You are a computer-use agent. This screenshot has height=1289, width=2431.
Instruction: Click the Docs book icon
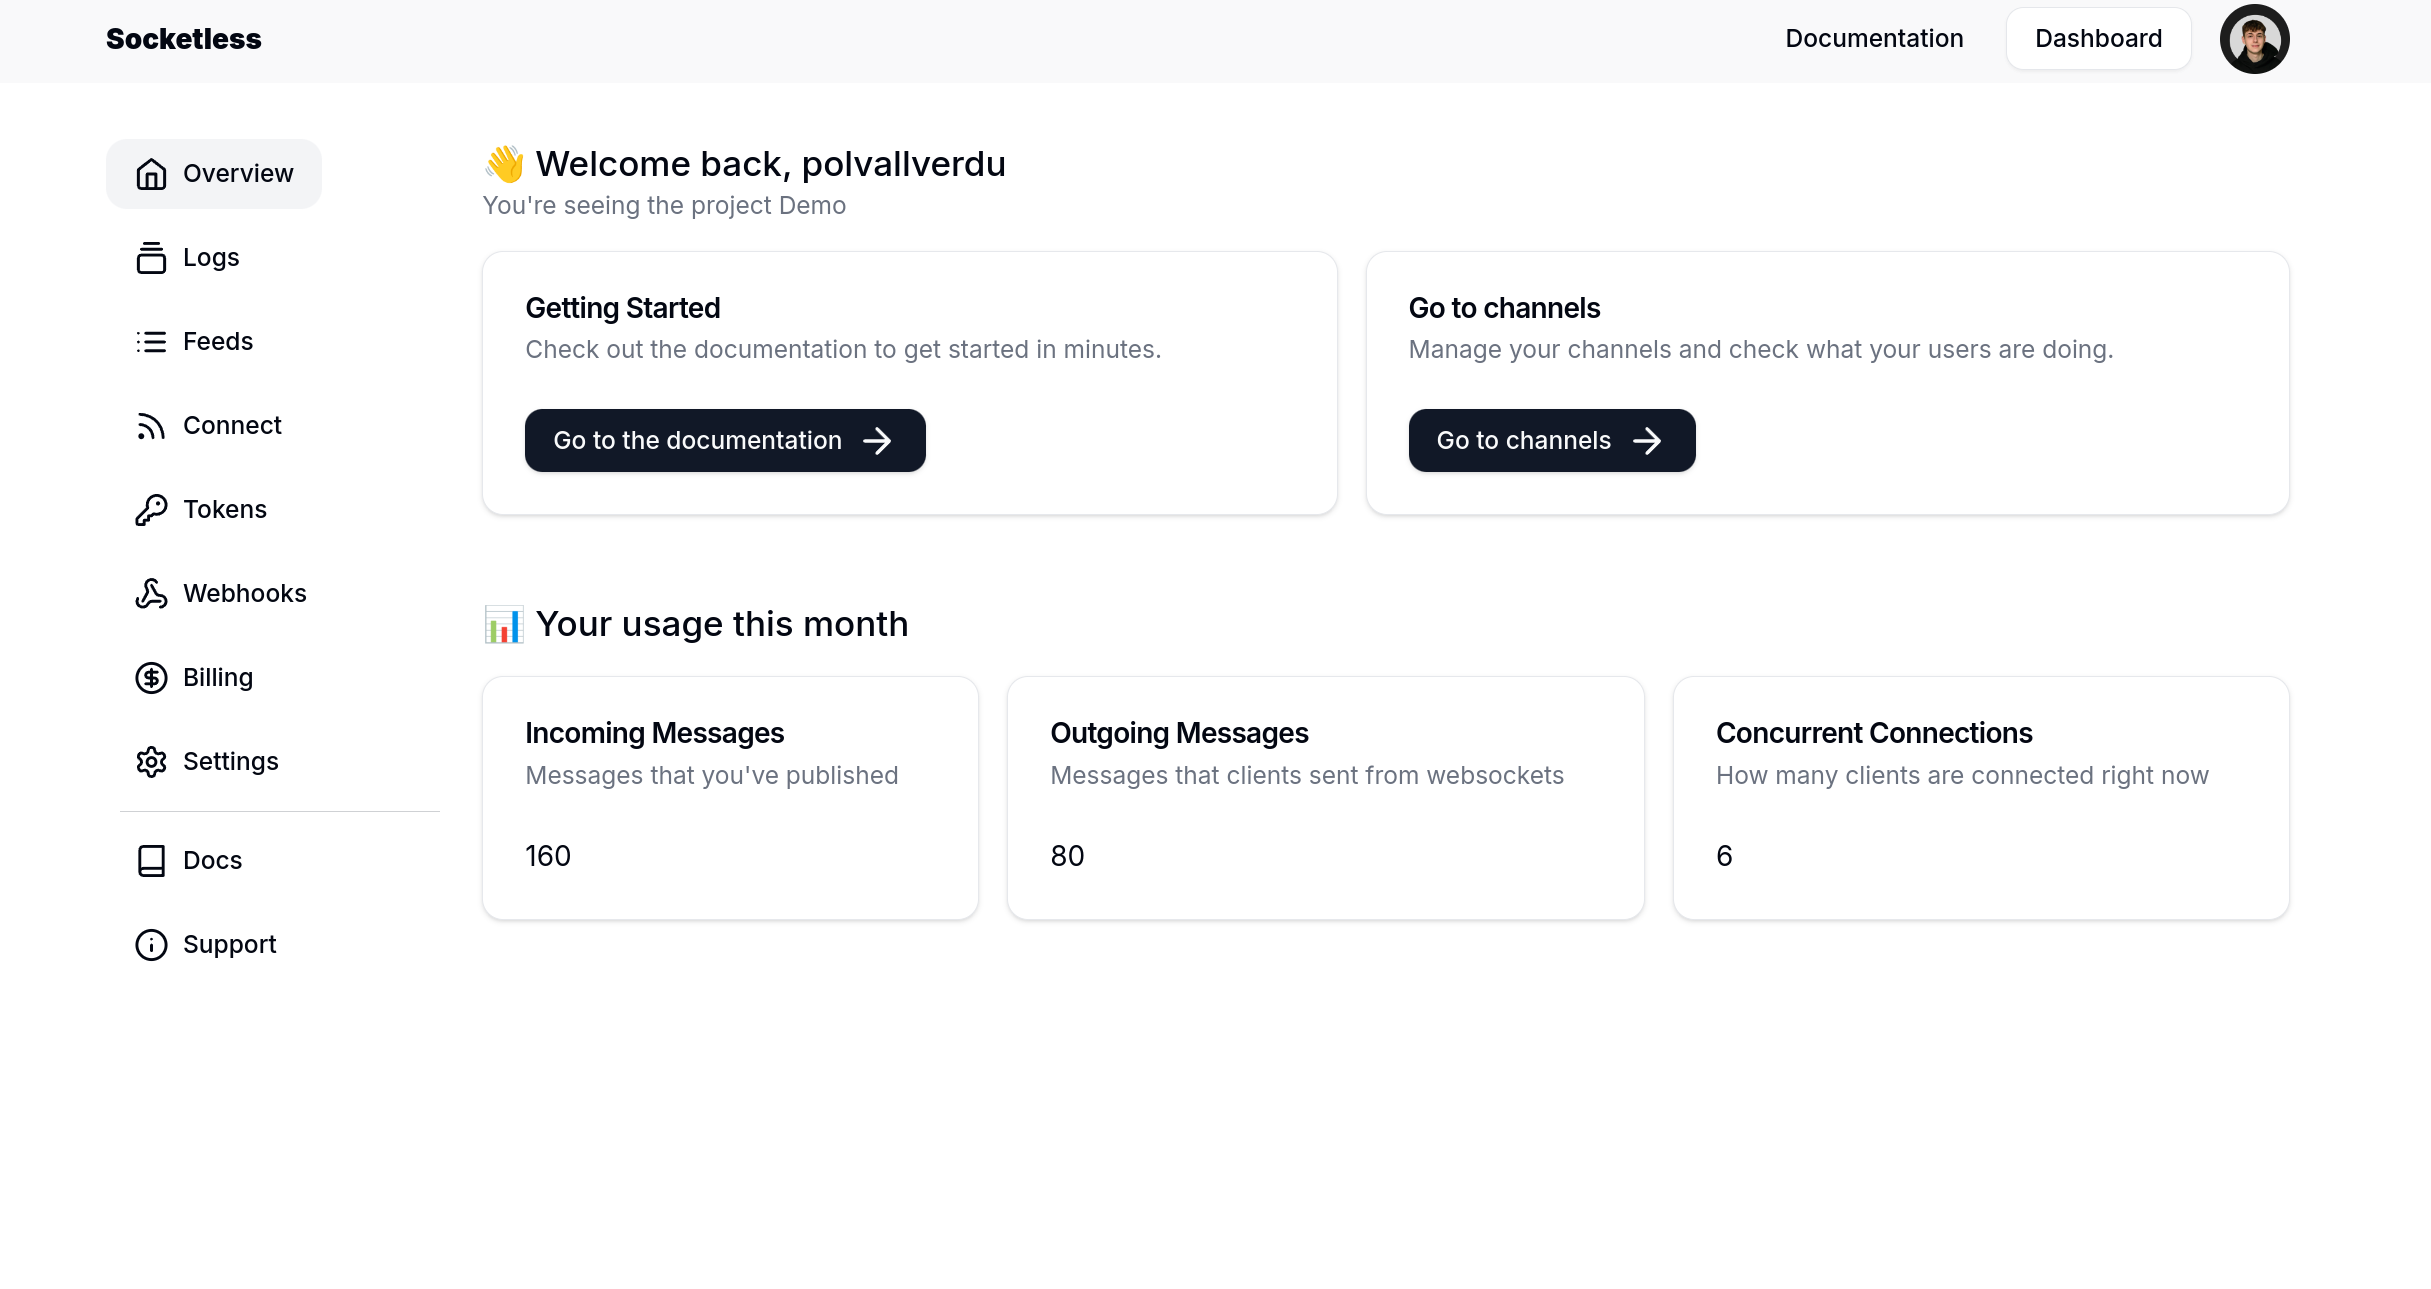(151, 861)
